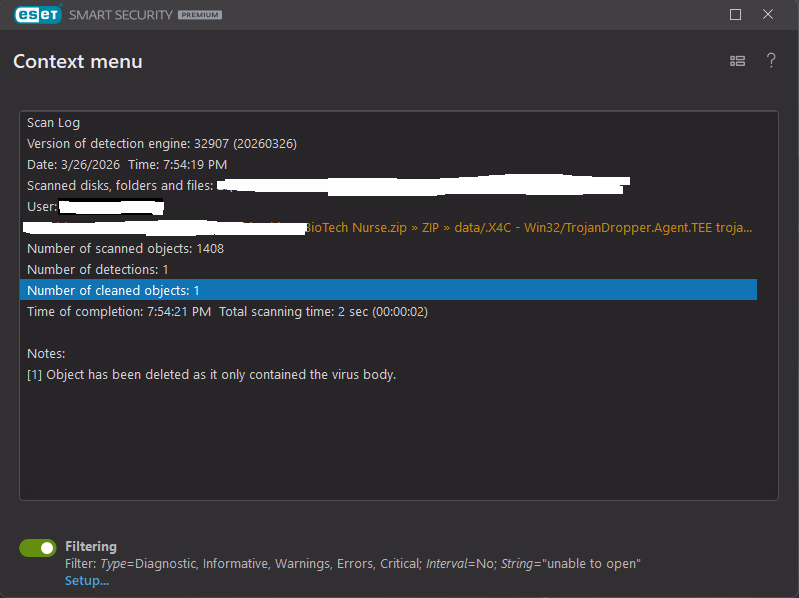Toggle the Filtering switch off
Screen dimensions: 799x598
pos(38,548)
